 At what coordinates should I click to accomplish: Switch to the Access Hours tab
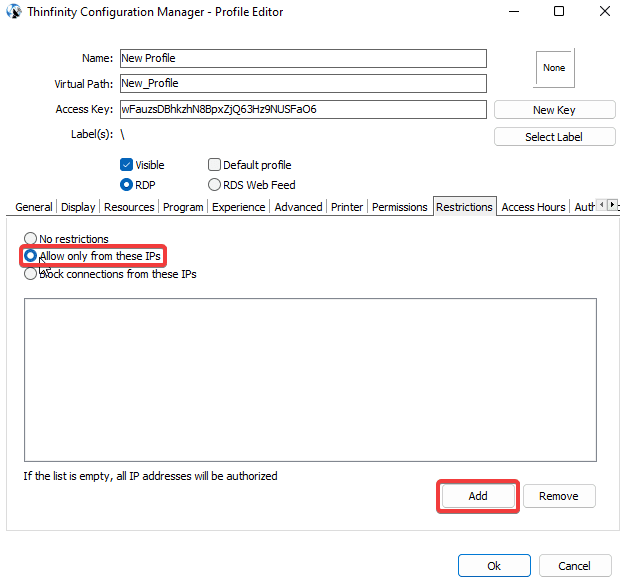click(x=533, y=207)
